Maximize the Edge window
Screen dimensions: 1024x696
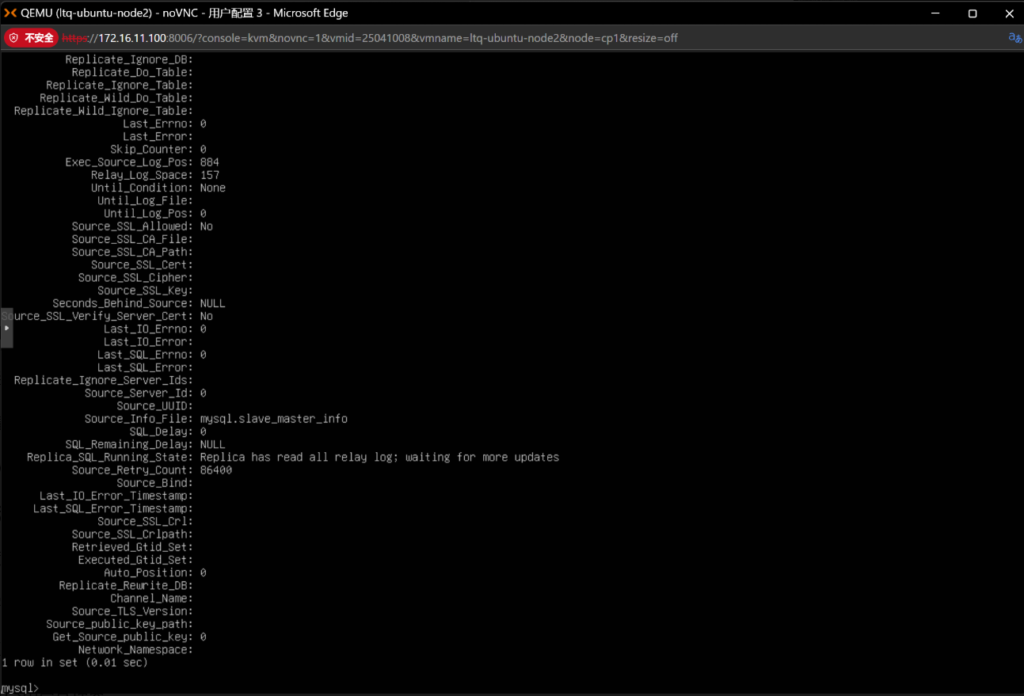coord(972,13)
